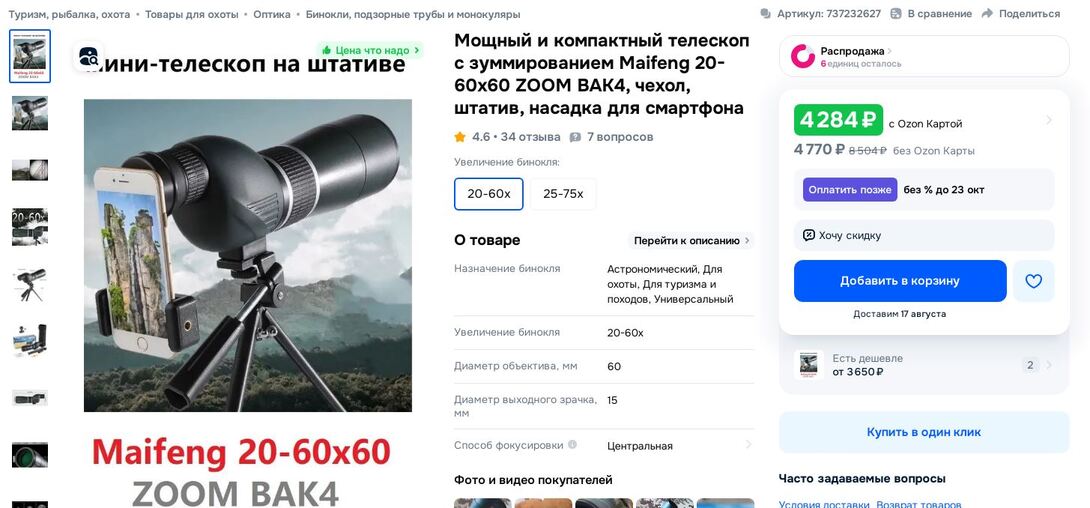The height and width of the screenshot is (508, 1090).
Task: Add product to favorites with heart icon
Action: (x=1034, y=281)
